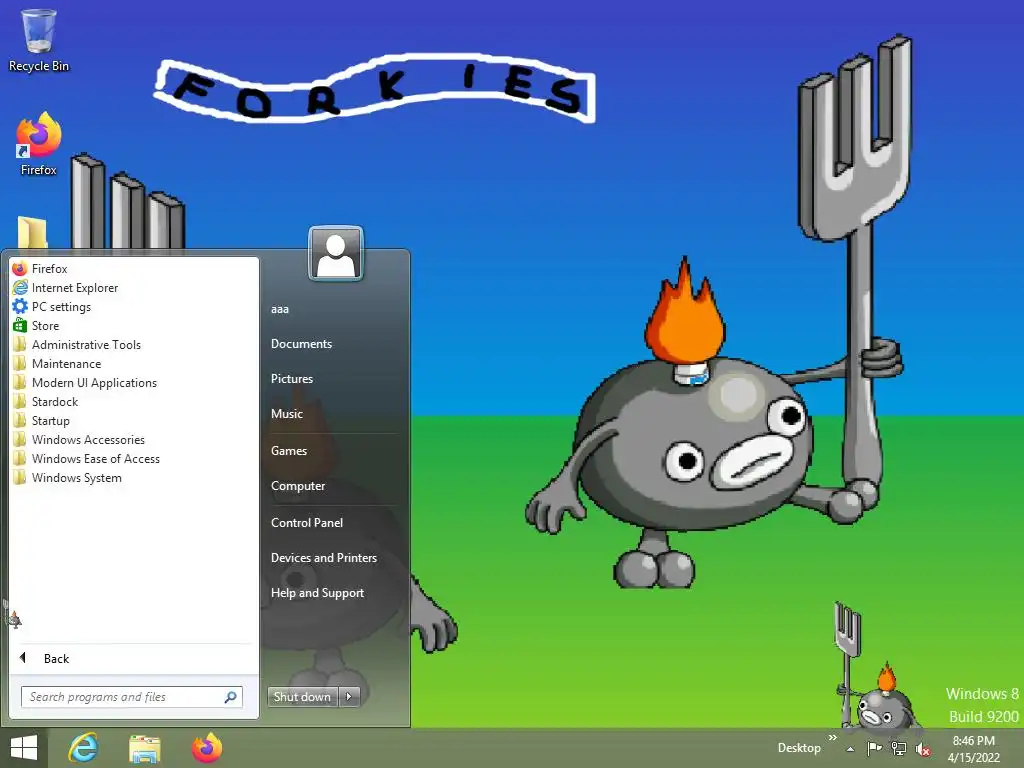Open Documents from the start menu

point(301,344)
